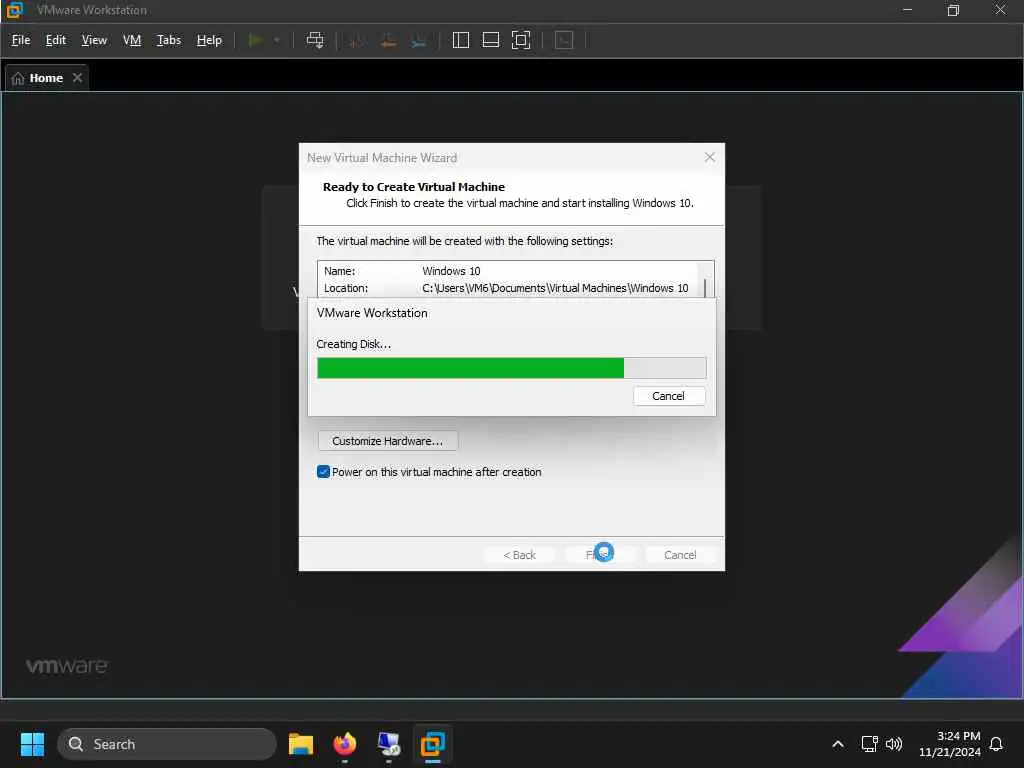
Task: Click the wizard's bottom Cancel button
Action: coord(680,554)
